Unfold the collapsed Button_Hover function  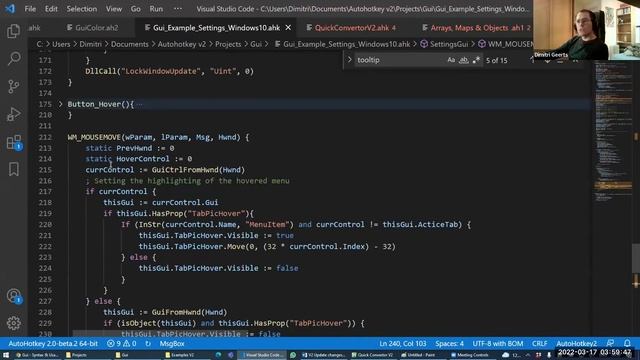[x=60, y=104]
